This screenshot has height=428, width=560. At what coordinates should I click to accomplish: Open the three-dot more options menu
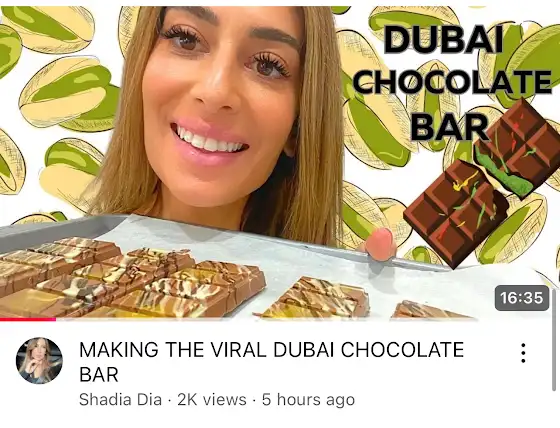(x=523, y=353)
